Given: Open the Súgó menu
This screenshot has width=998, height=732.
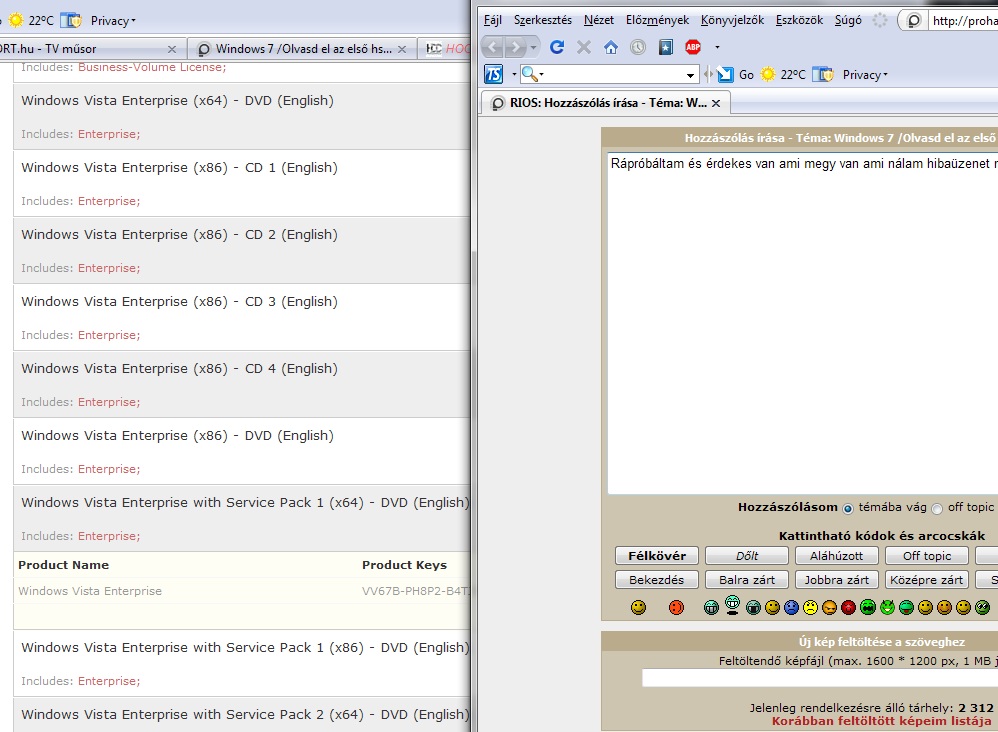Looking at the screenshot, I should point(848,20).
